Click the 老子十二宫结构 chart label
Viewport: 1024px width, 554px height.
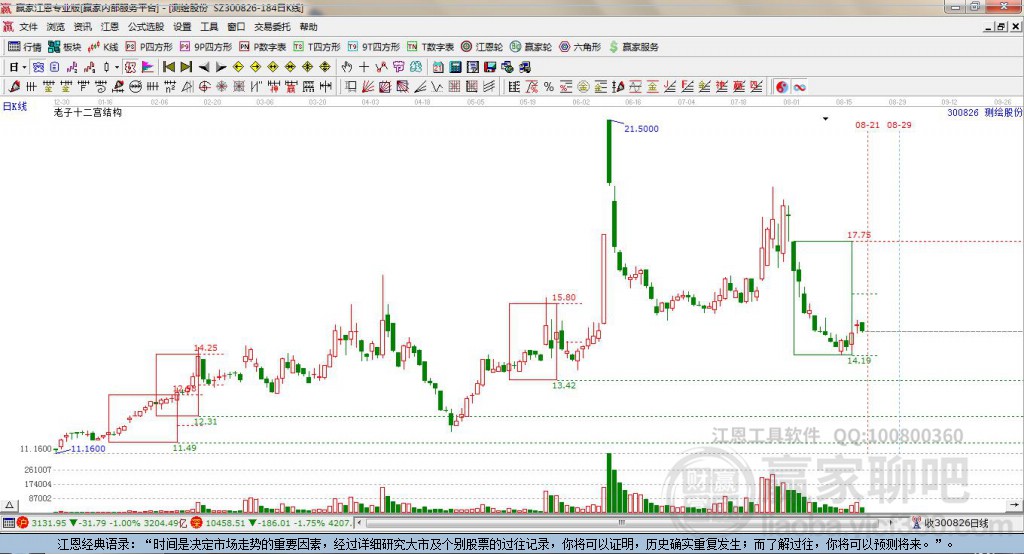[x=88, y=112]
